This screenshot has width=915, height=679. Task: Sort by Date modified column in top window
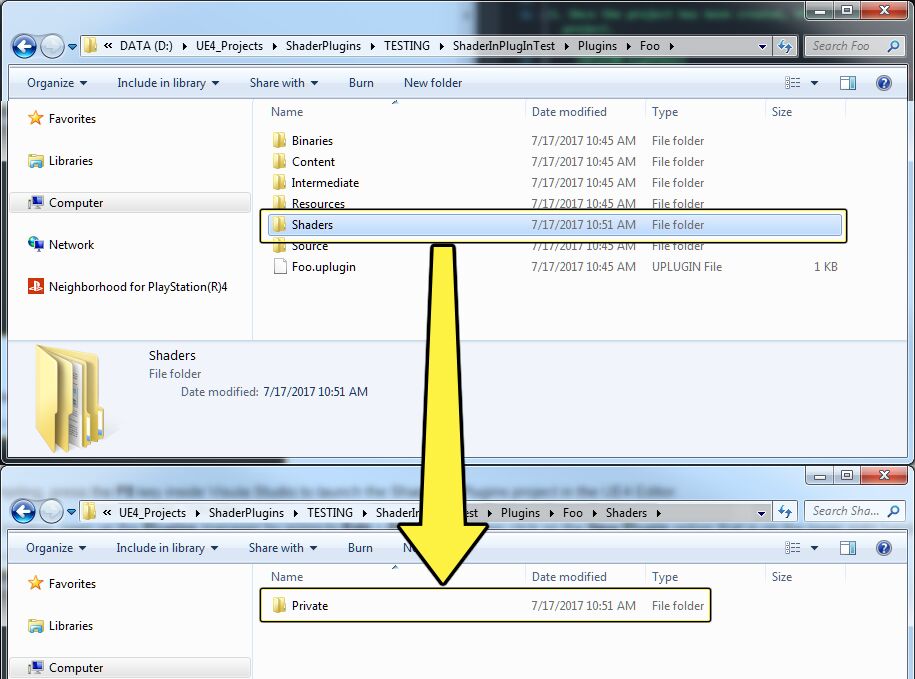click(x=569, y=112)
